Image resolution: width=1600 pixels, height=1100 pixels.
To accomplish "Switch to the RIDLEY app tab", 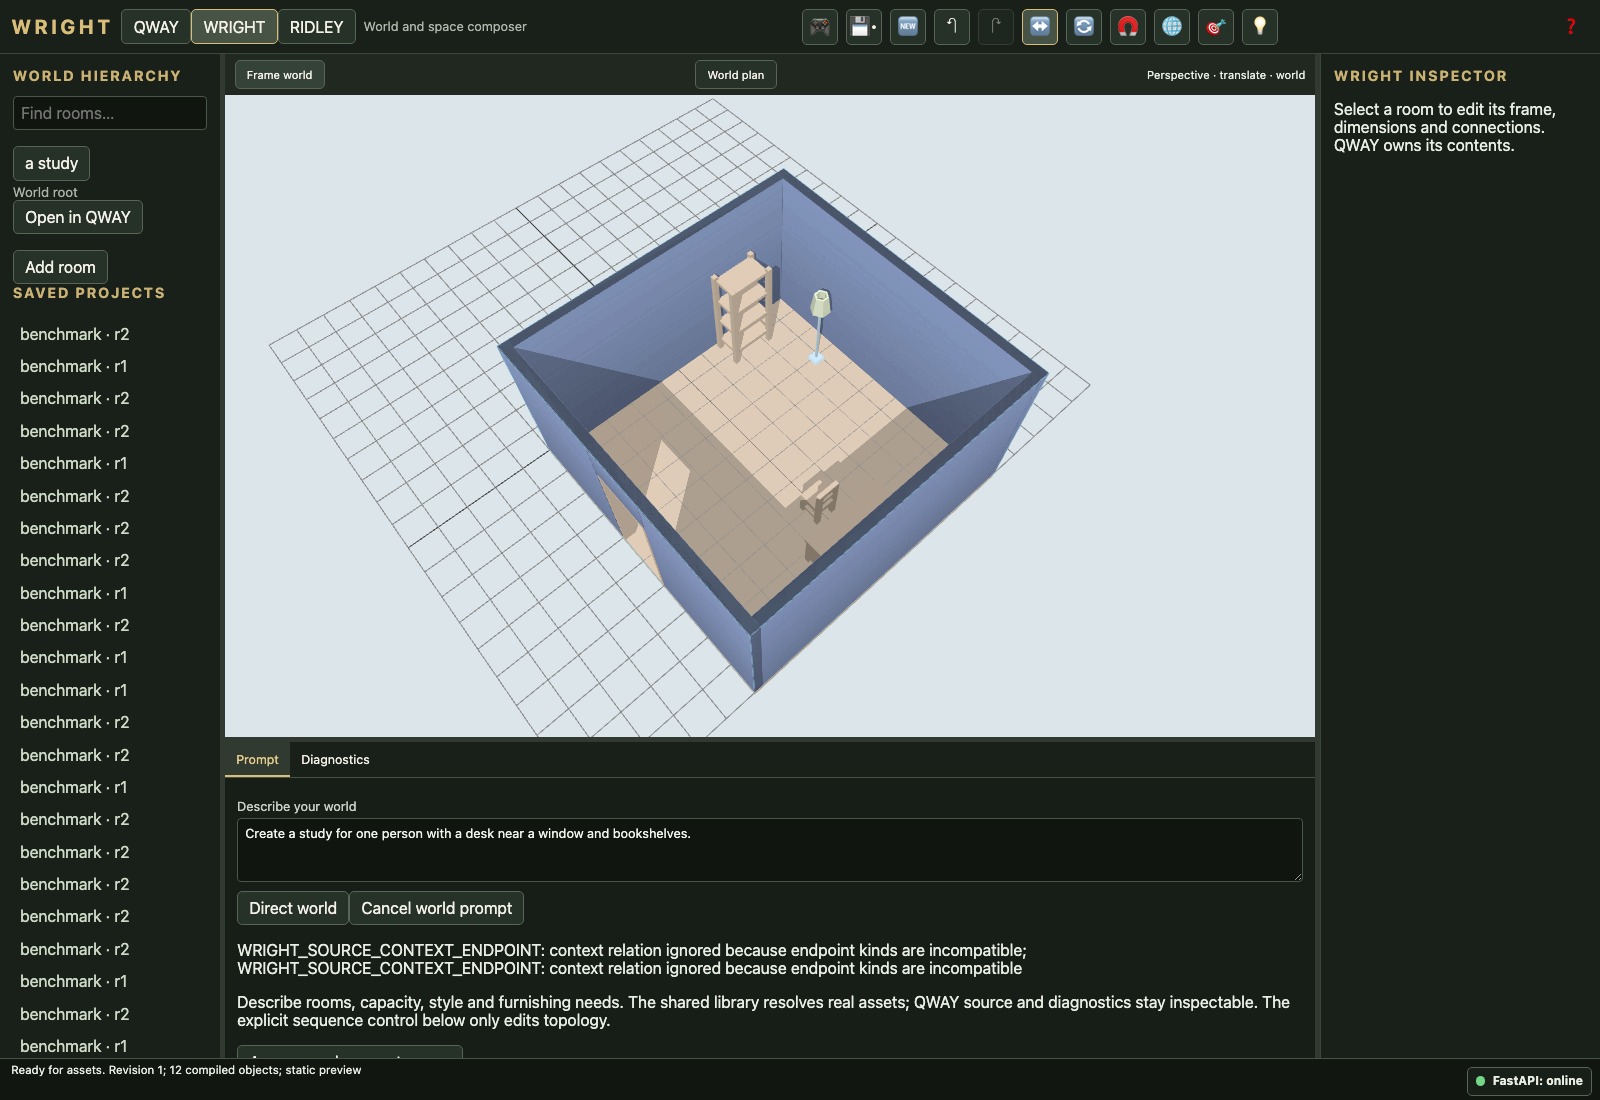I will pos(316,27).
